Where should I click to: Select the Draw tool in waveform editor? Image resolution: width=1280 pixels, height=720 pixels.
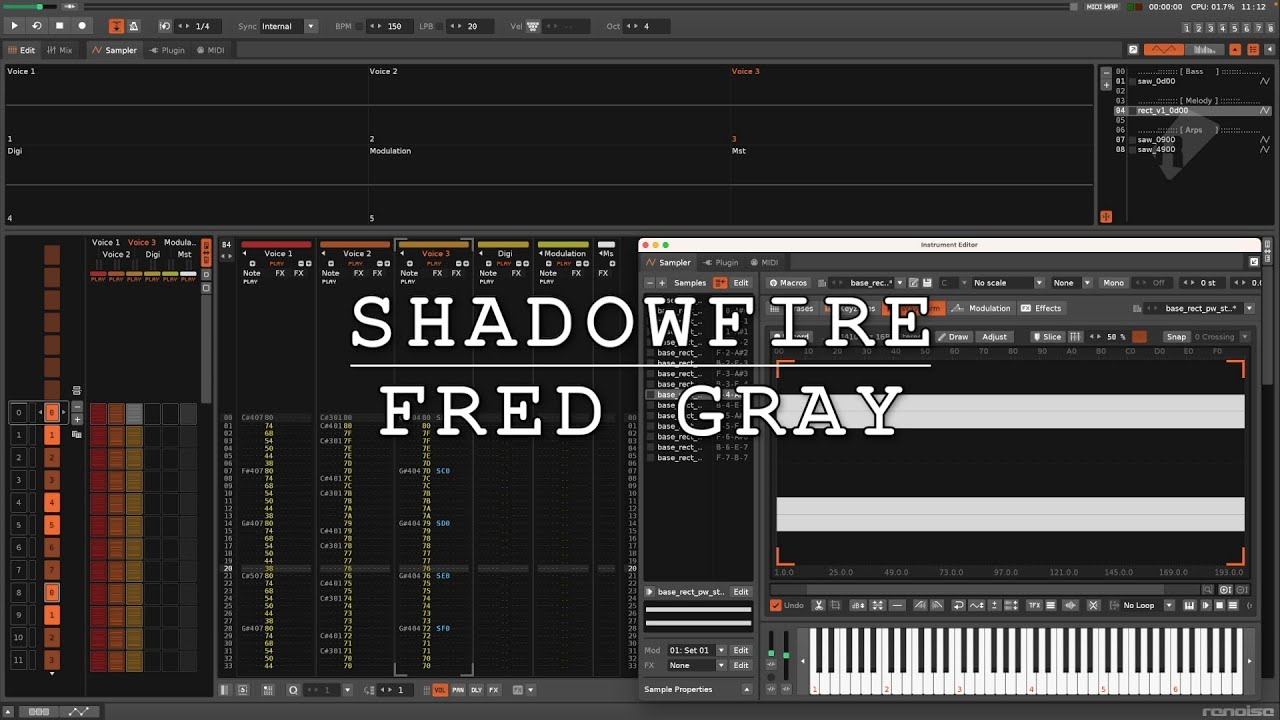(x=952, y=337)
